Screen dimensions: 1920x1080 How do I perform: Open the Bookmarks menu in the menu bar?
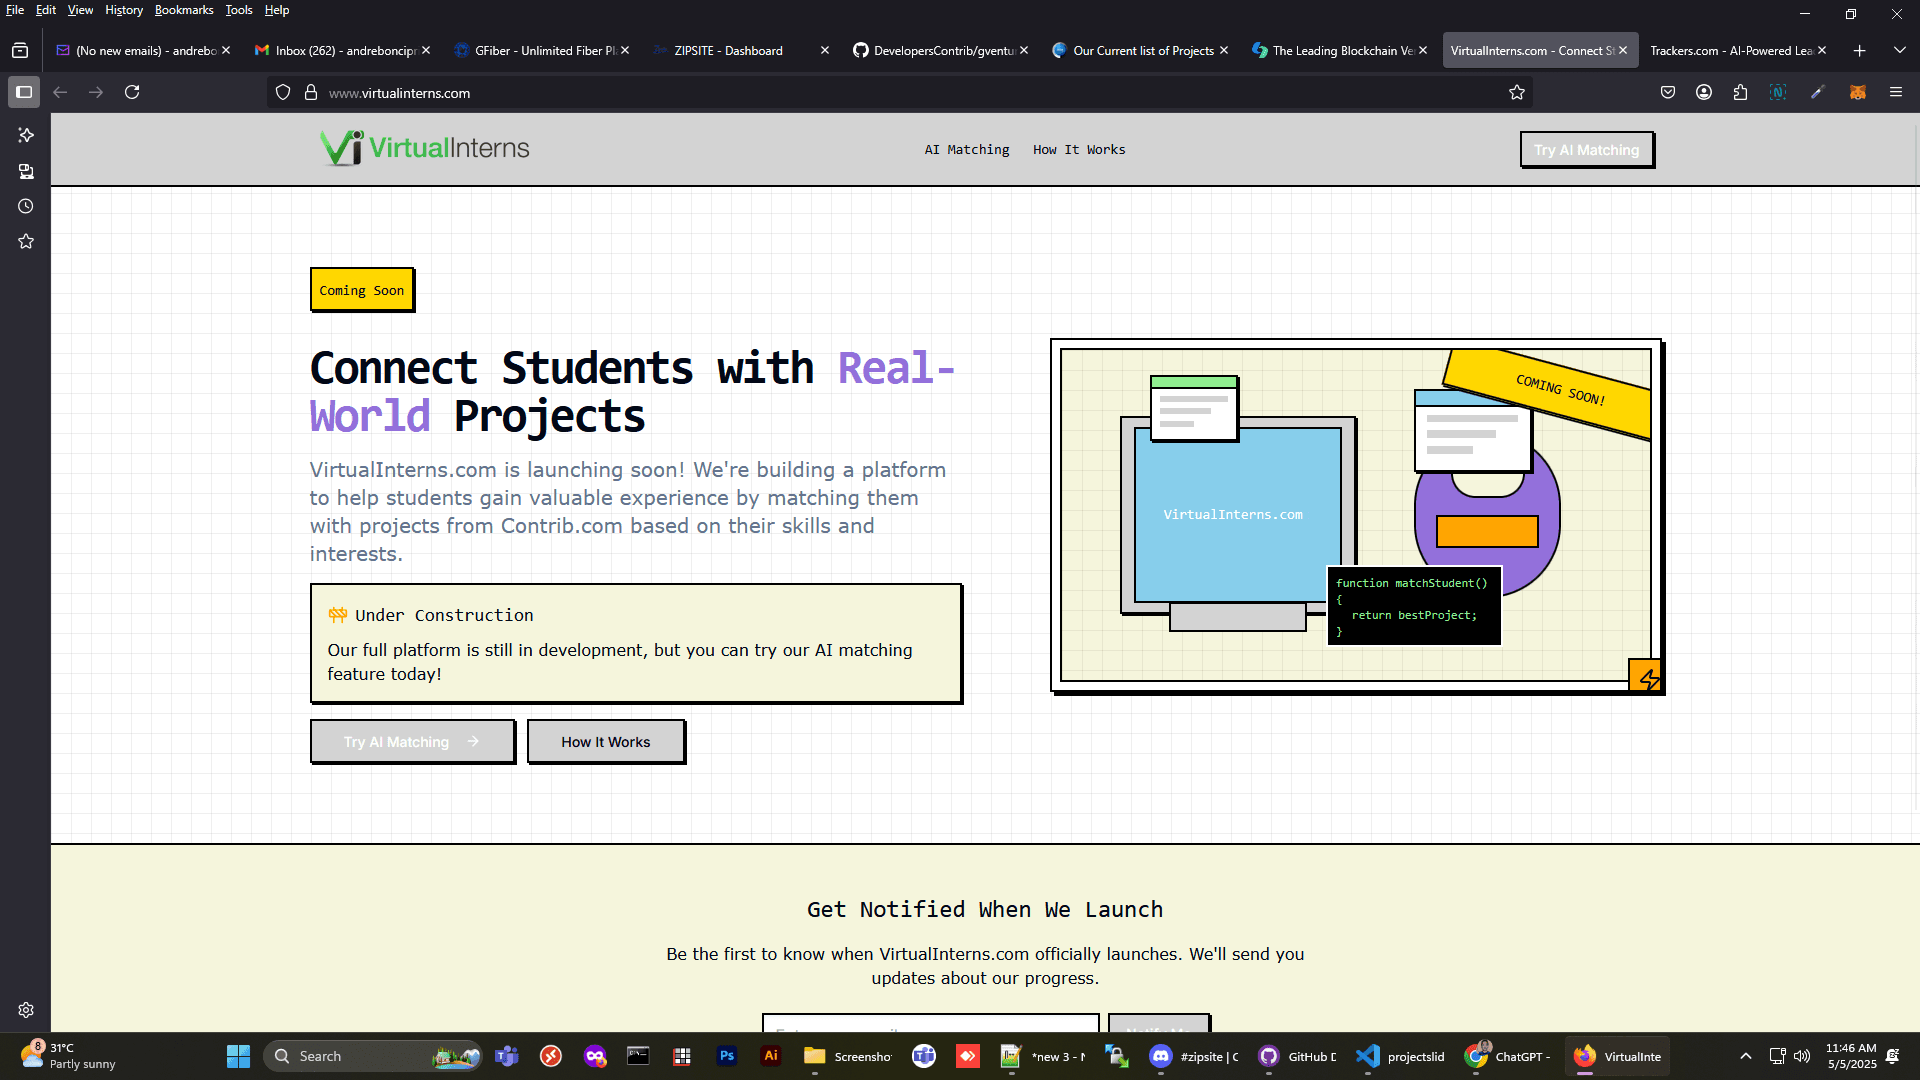click(184, 10)
